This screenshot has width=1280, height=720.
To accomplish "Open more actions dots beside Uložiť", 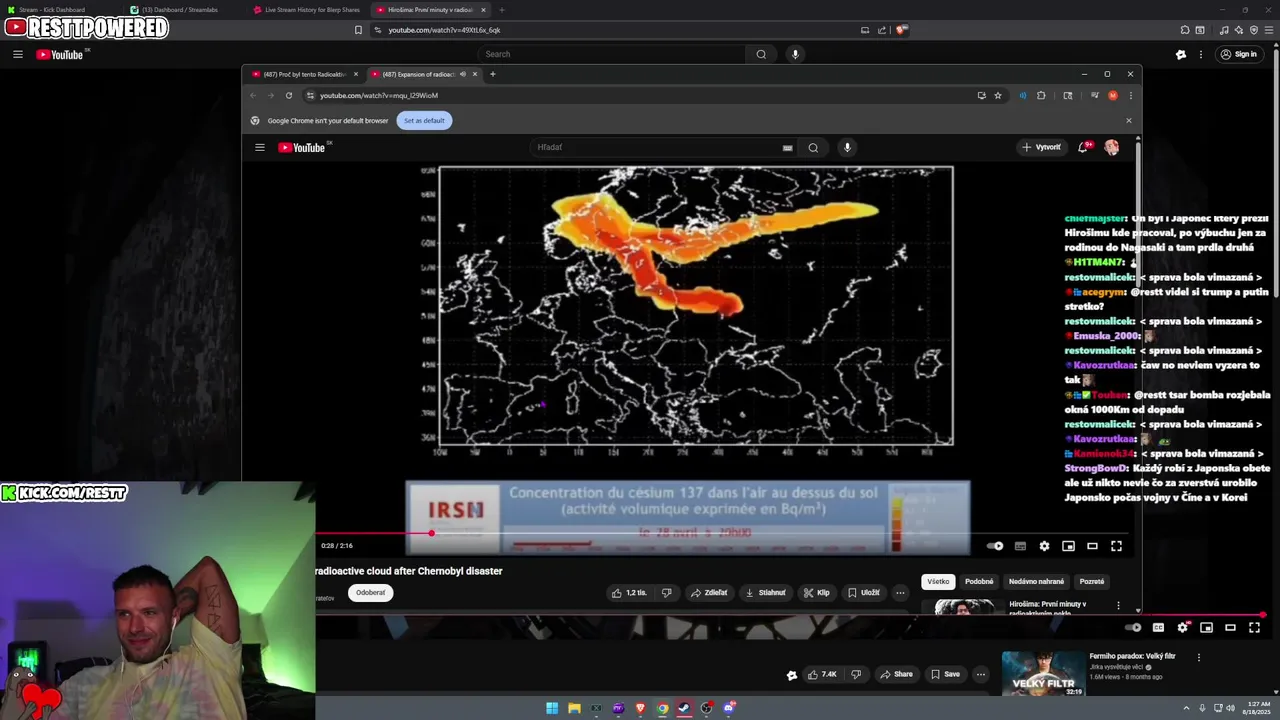I will pyautogui.click(x=900, y=592).
